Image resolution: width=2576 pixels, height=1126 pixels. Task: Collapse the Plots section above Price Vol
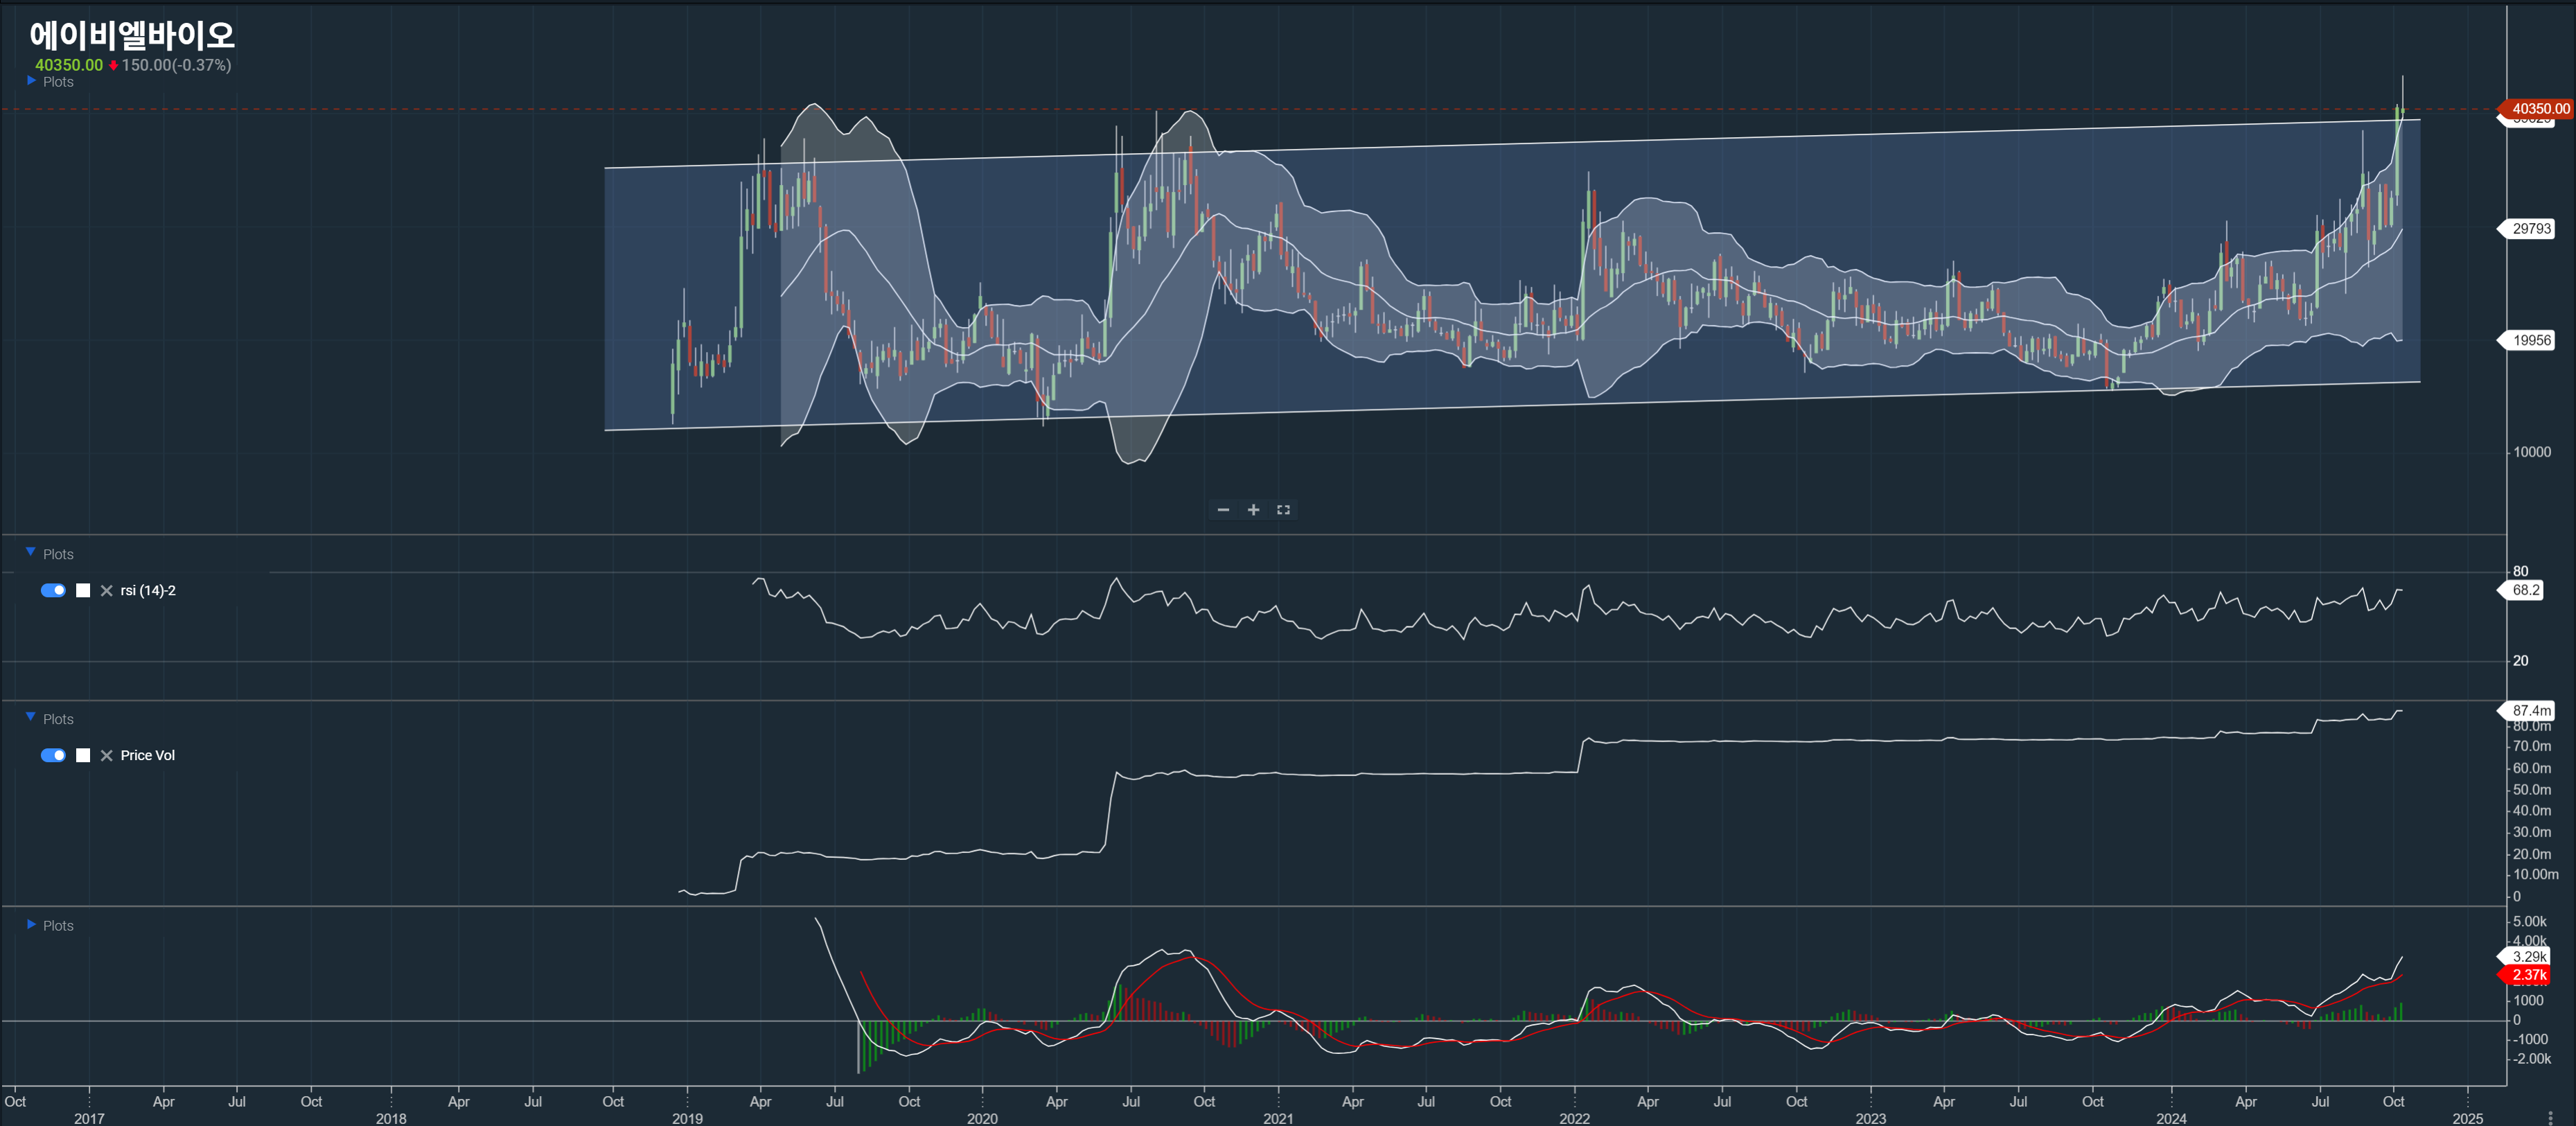(31, 718)
